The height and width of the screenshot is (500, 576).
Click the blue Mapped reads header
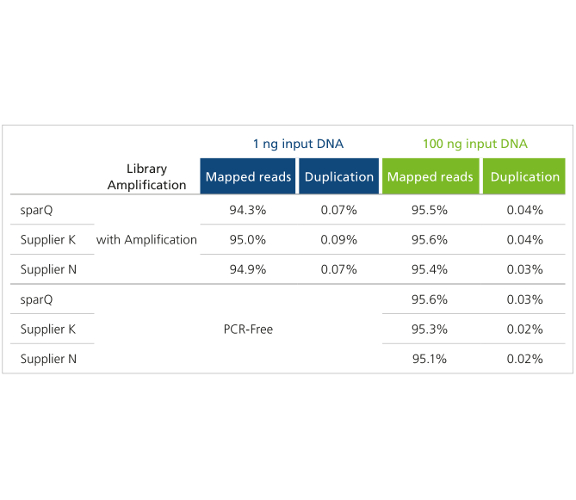pyautogui.click(x=248, y=176)
